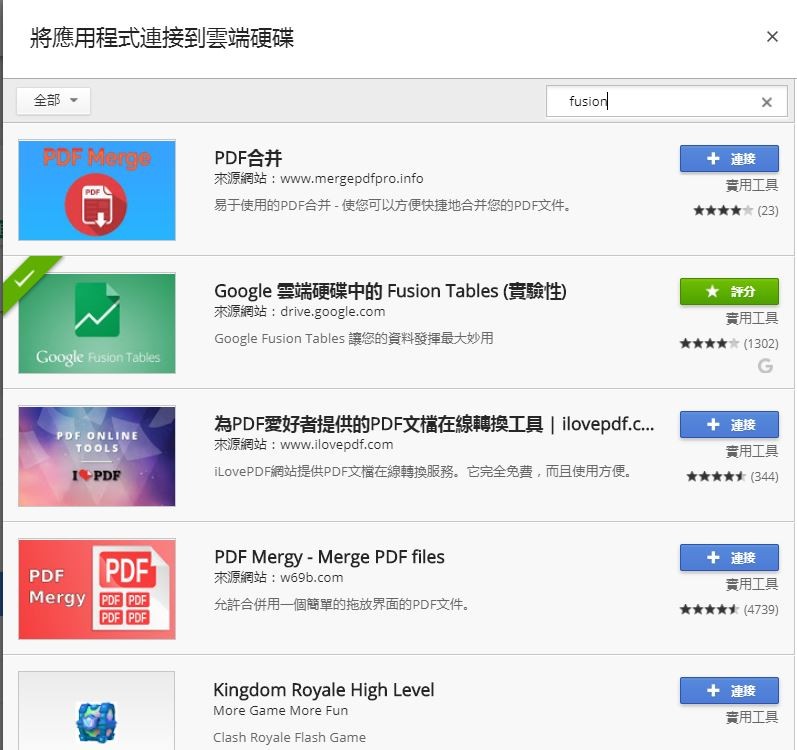Open Kingdom Royale High Level thumbnail
The height and width of the screenshot is (750, 797).
pos(97,710)
